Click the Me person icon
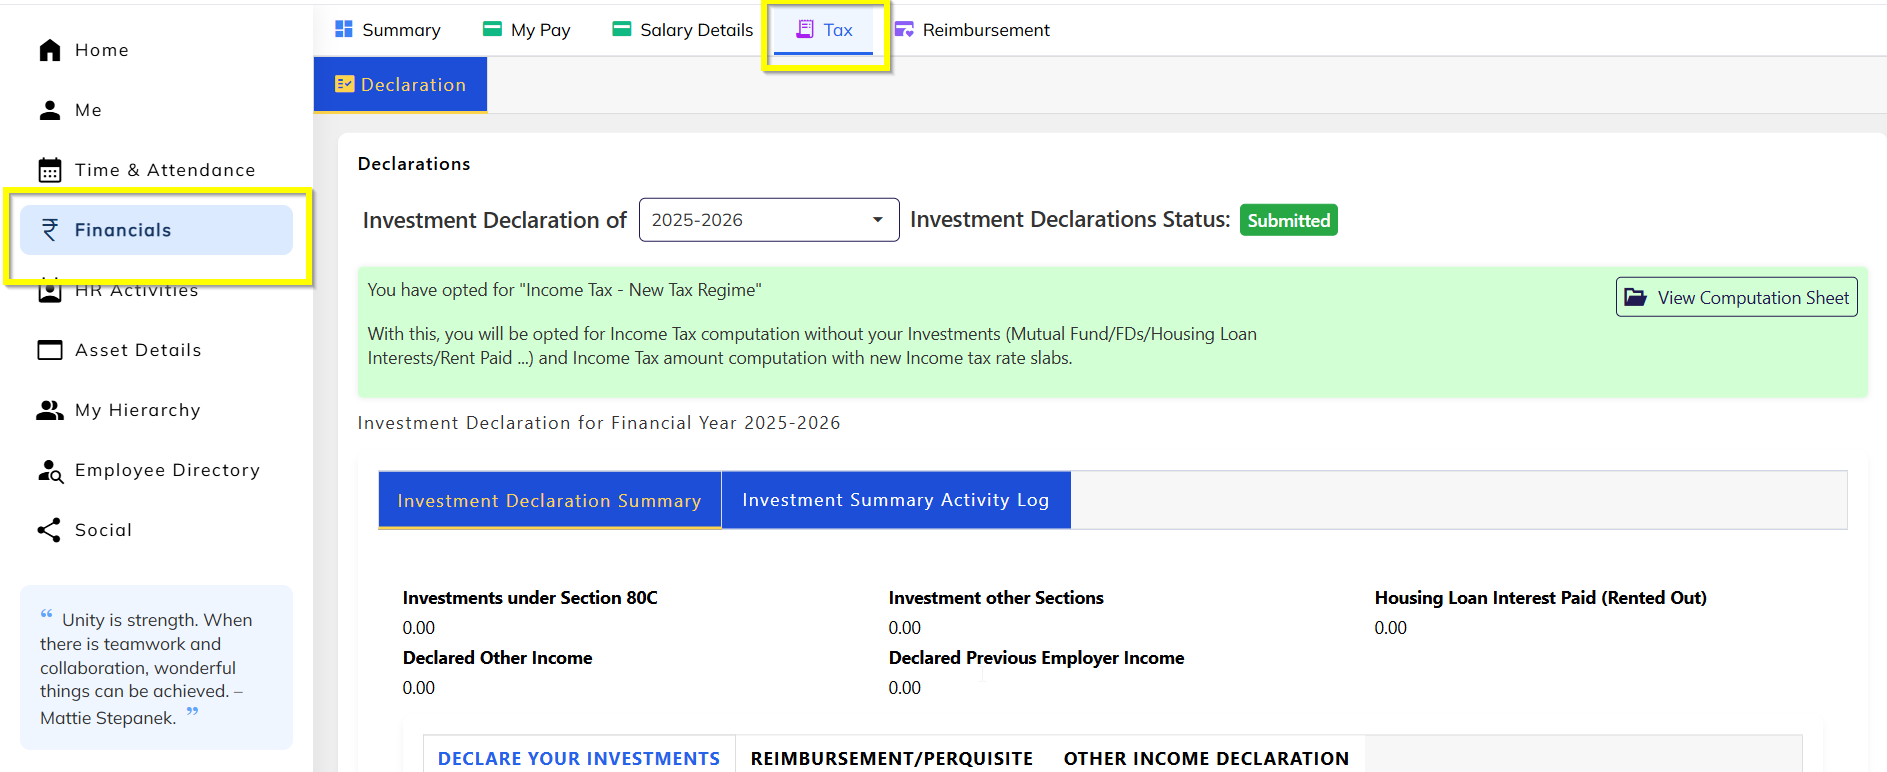Screen dimensions: 1887x772 (x=50, y=110)
